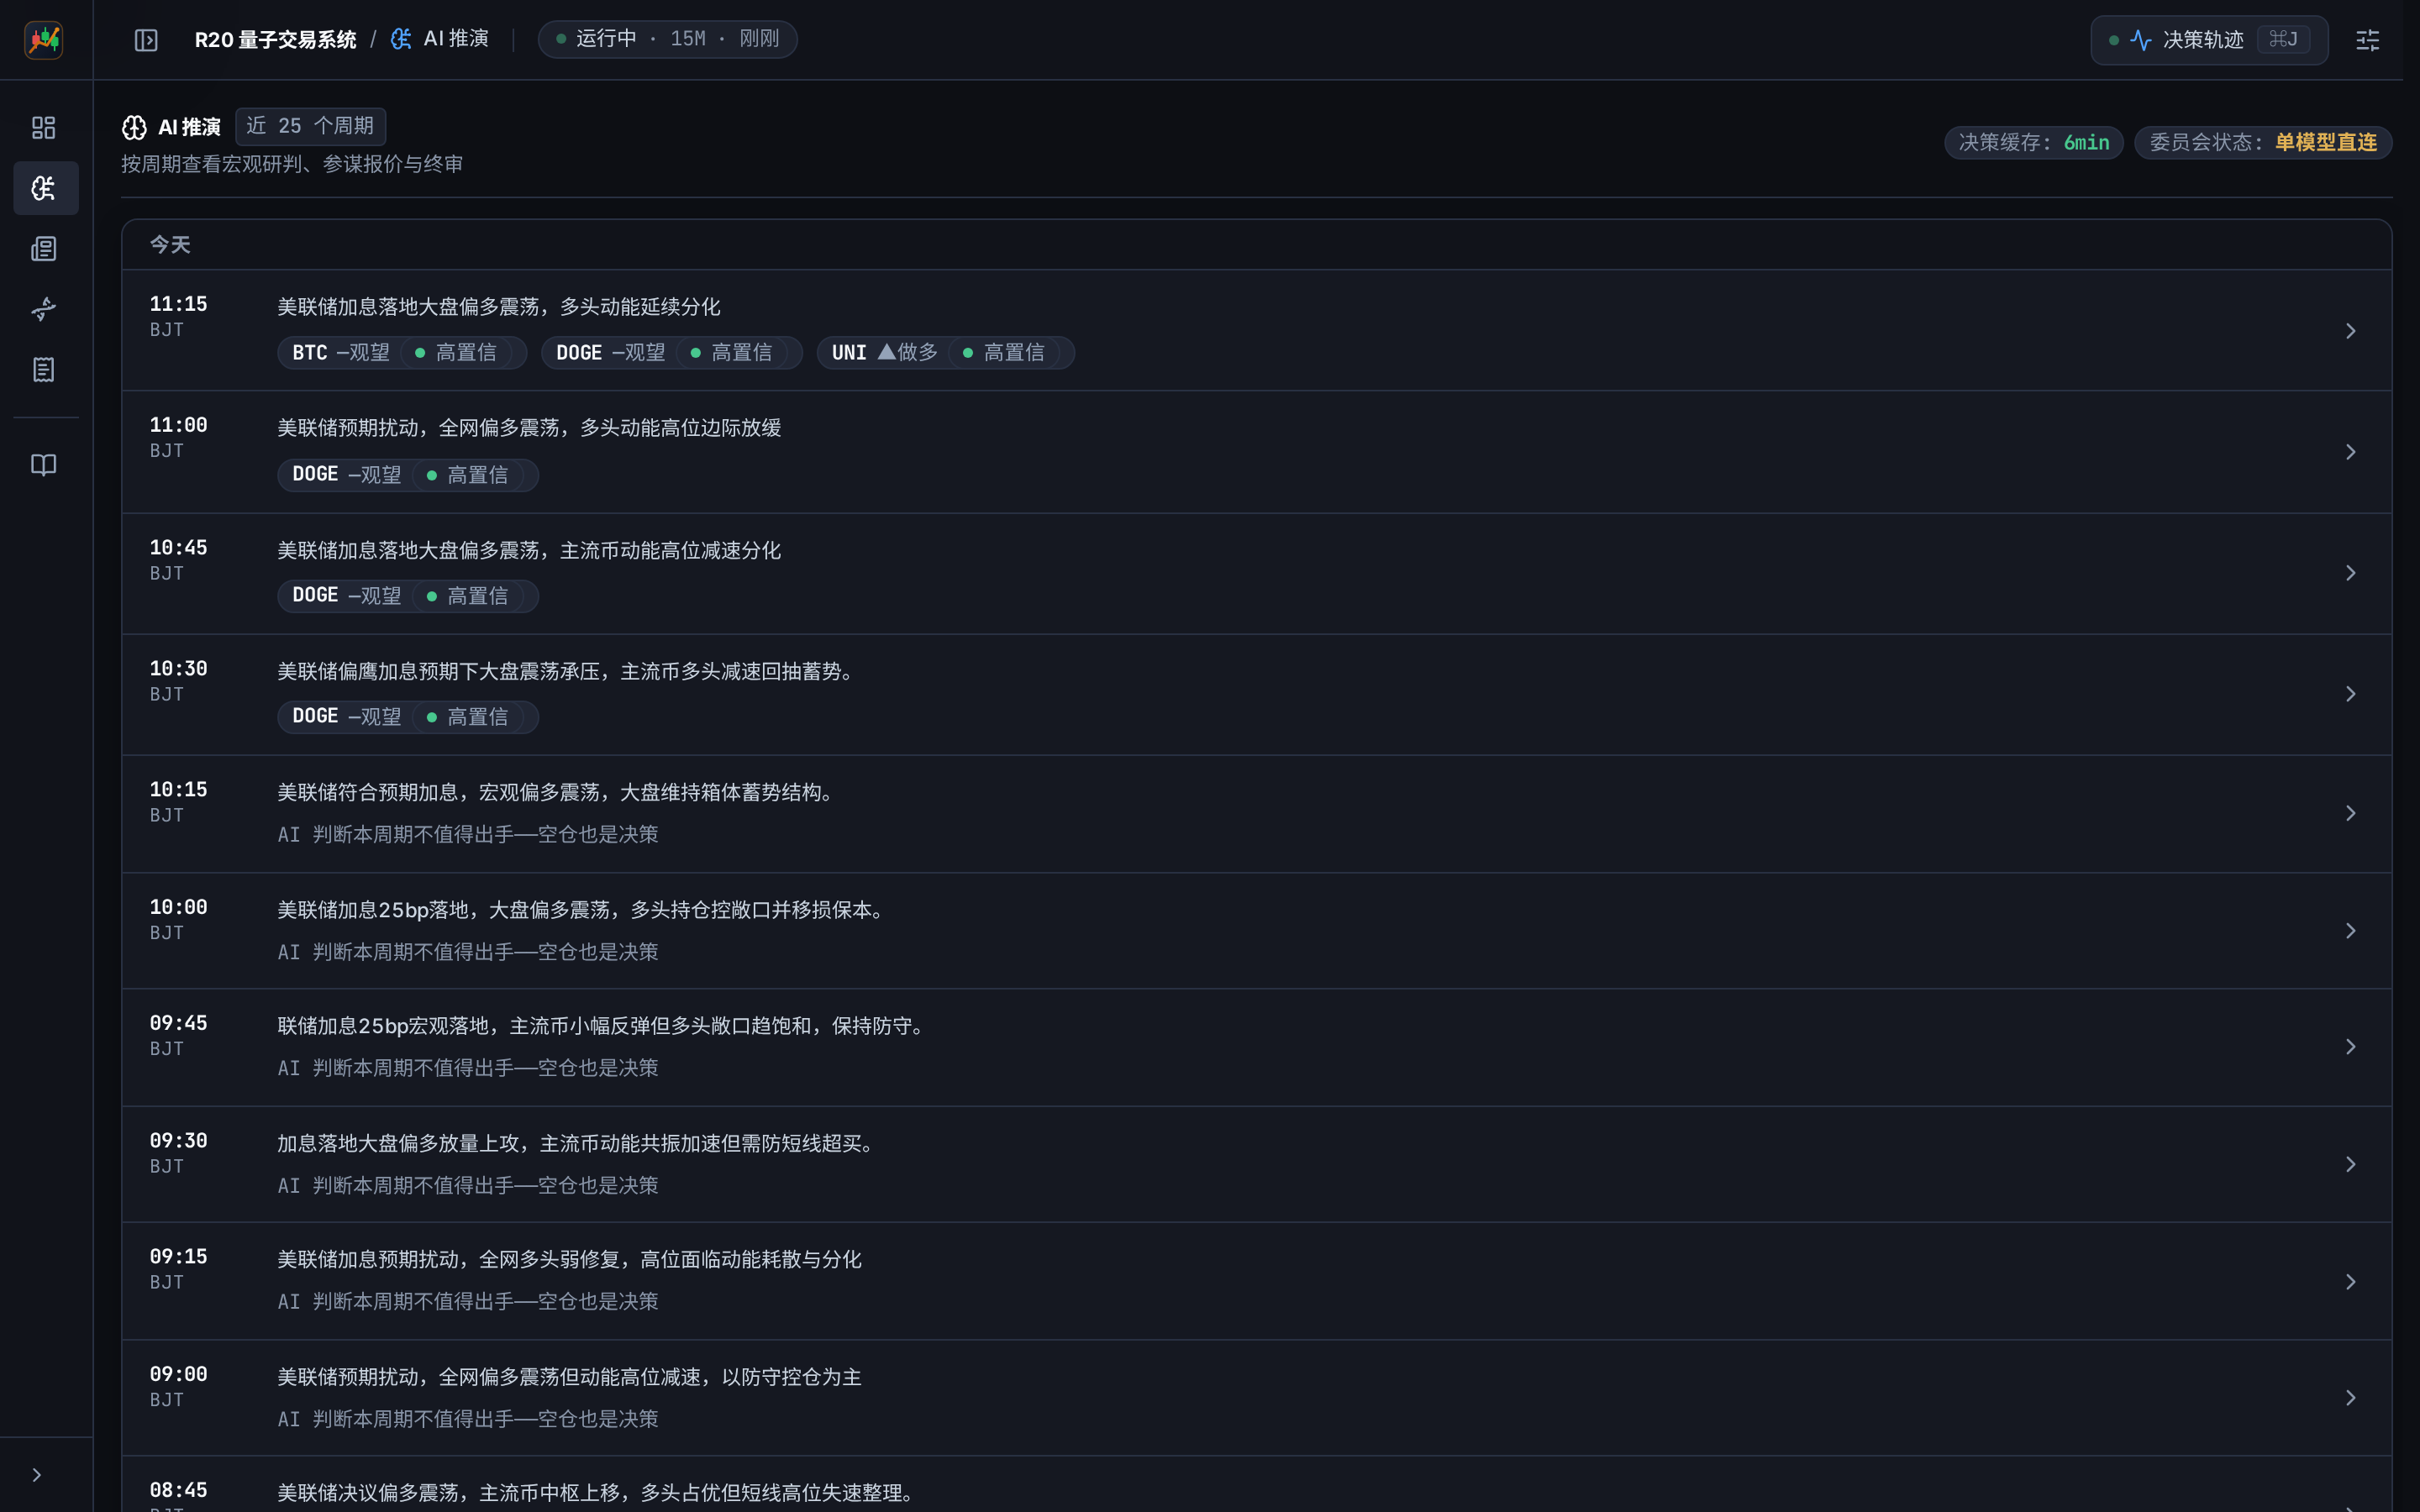Screen dimensions: 2420x1512
Task: Select the AI brain icon in sidebar
Action: pos(46,188)
